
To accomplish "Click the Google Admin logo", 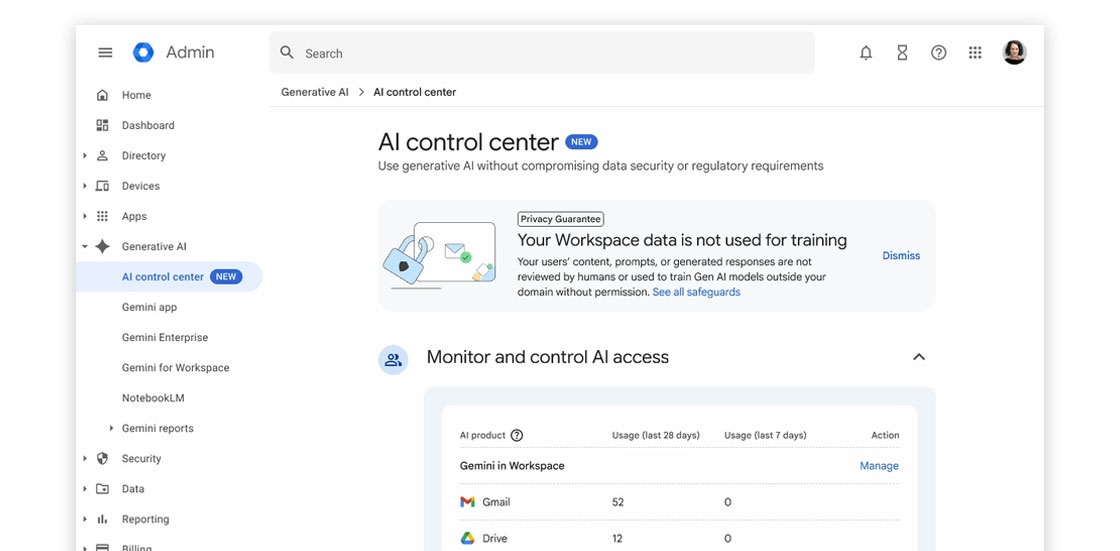I will (x=143, y=52).
